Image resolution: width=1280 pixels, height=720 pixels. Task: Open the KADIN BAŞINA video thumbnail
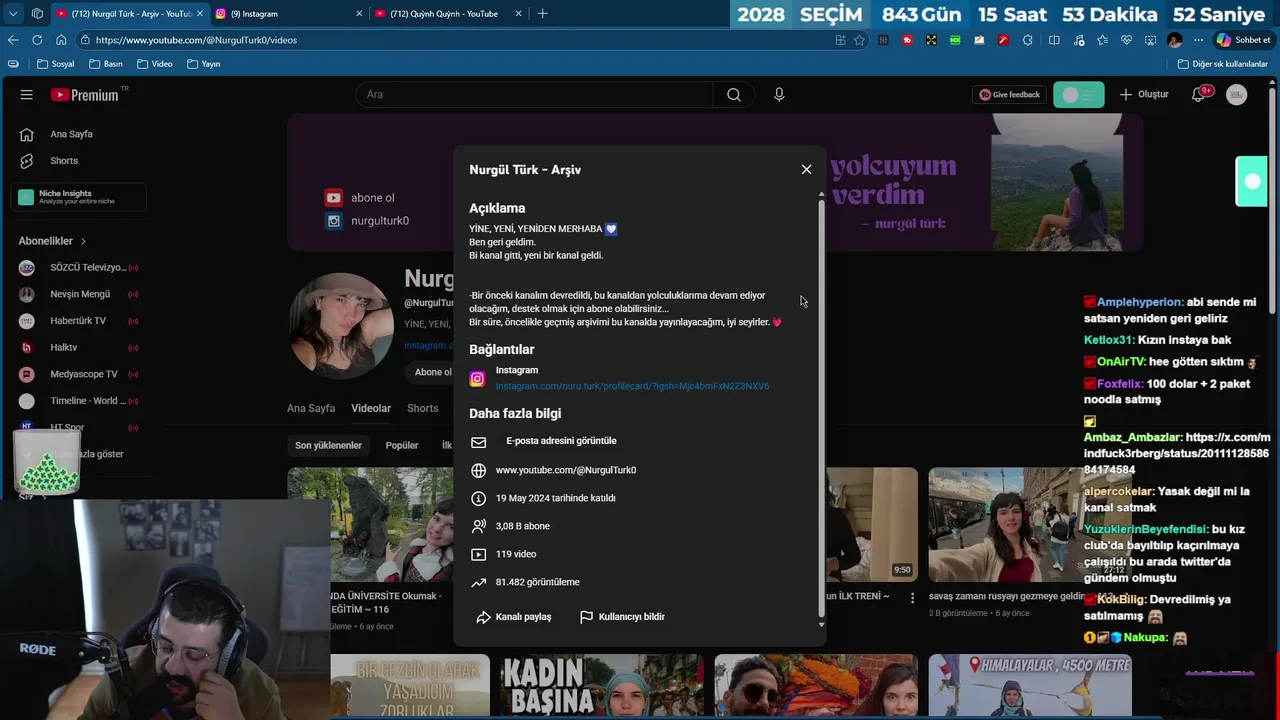coord(602,685)
